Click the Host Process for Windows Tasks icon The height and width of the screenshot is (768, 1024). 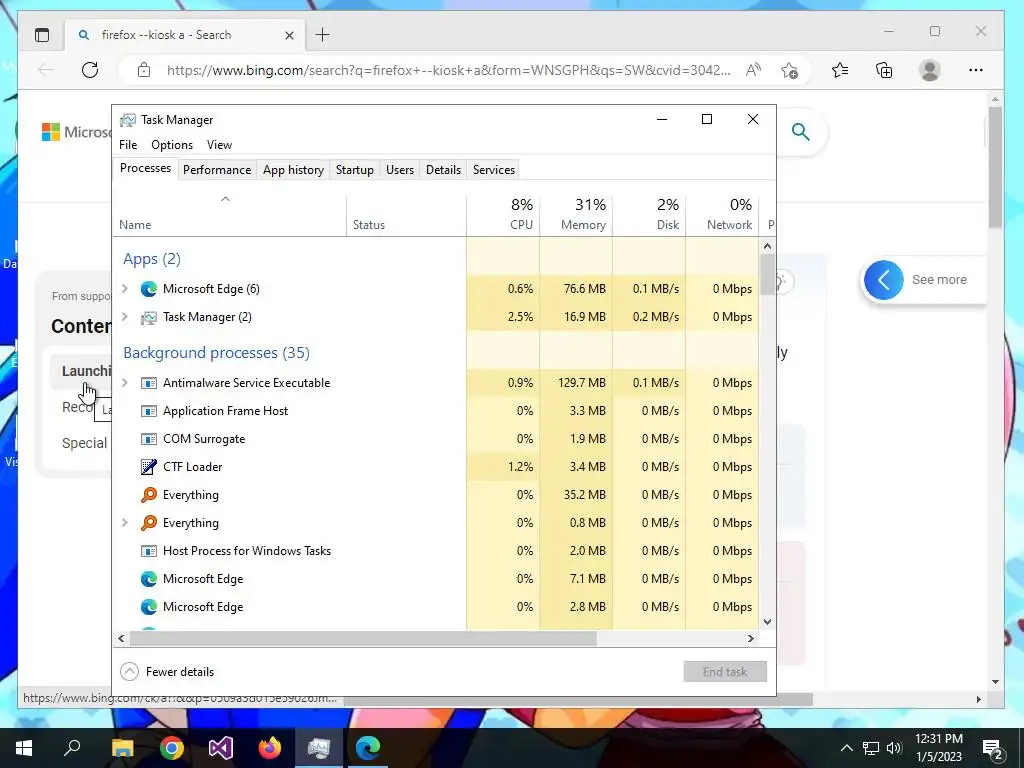(x=149, y=551)
